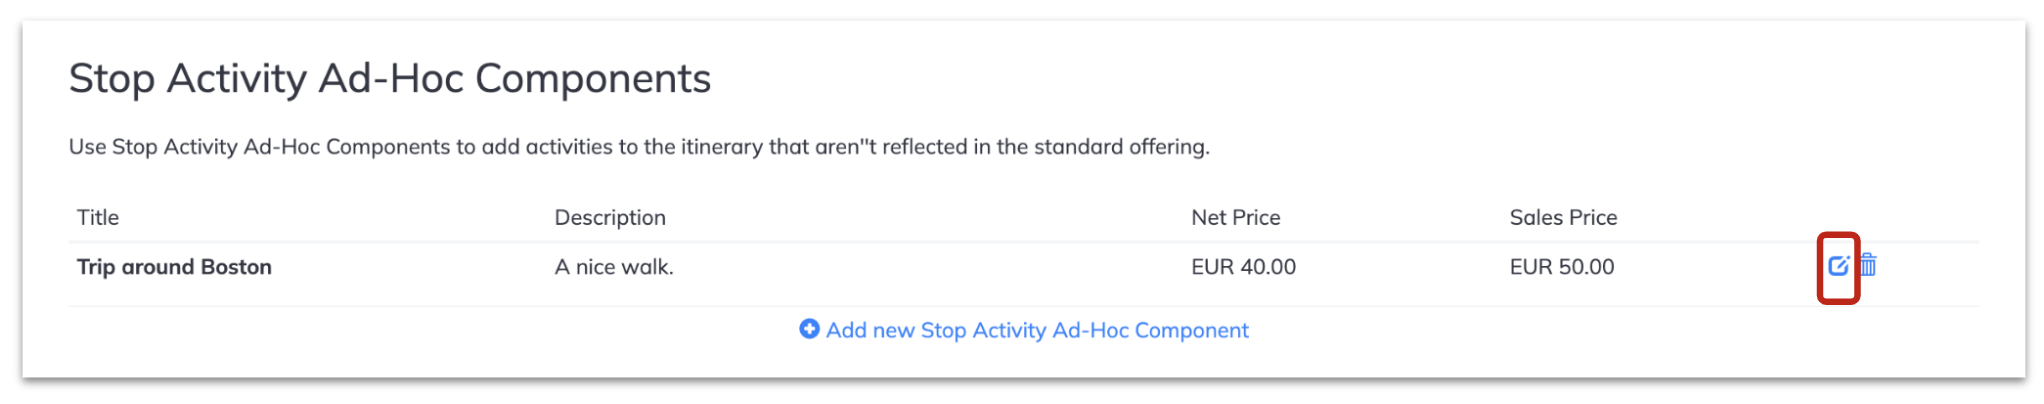Screen dimensions: 2044x404
Task: Edit the Trip around Boston component
Action: click(x=1838, y=266)
